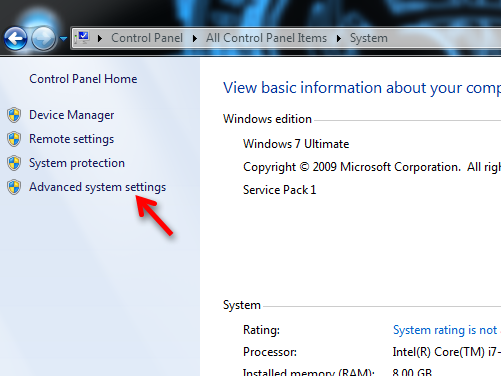Click the shield icon beside System protection
501x376 pixels.
pos(14,163)
